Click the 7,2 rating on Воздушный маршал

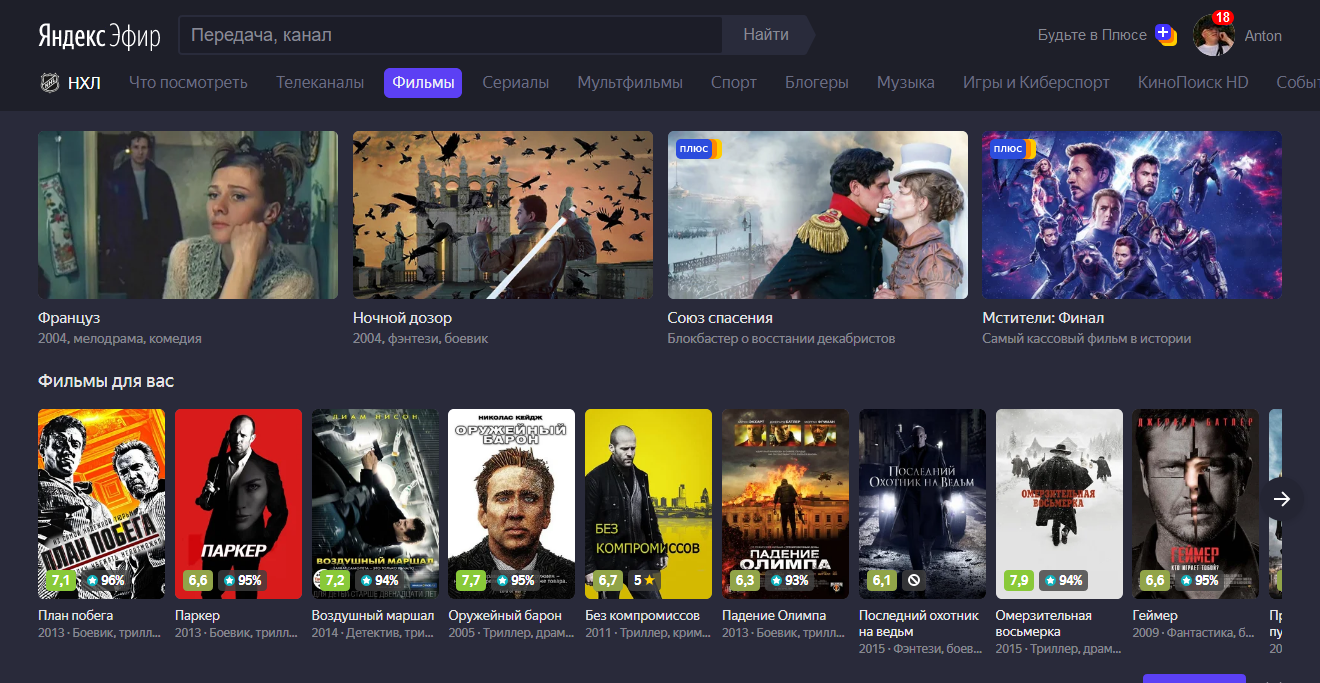click(334, 580)
